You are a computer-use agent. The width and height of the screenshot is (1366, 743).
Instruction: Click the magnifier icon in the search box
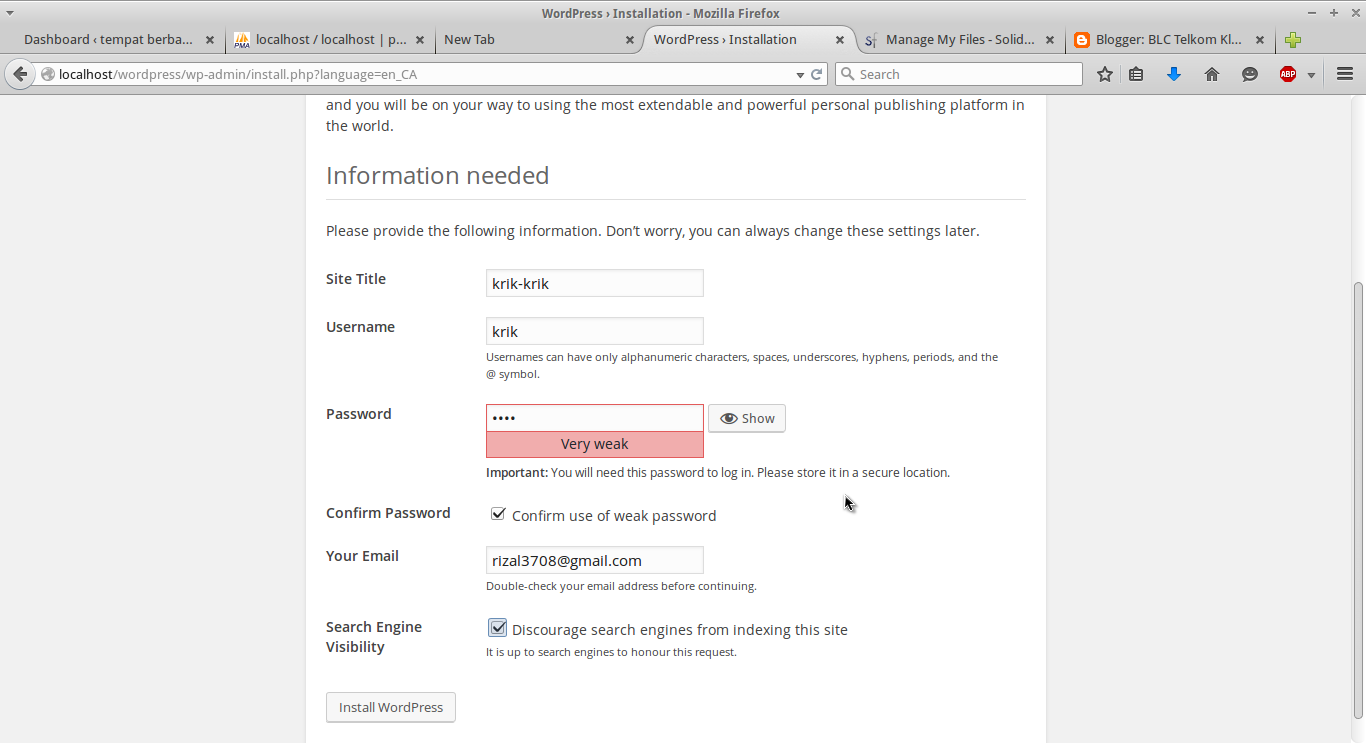[847, 74]
